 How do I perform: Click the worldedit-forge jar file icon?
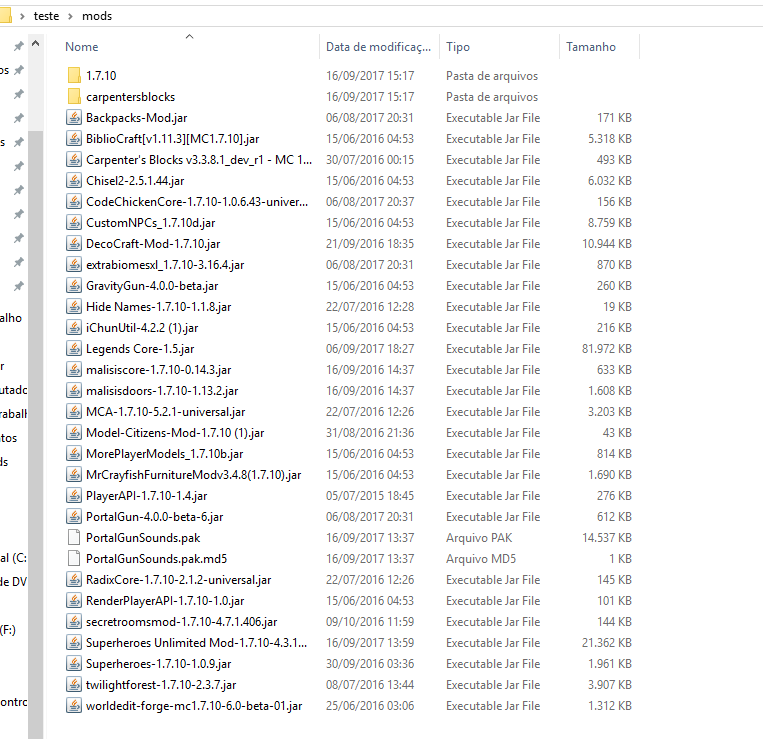click(x=74, y=705)
